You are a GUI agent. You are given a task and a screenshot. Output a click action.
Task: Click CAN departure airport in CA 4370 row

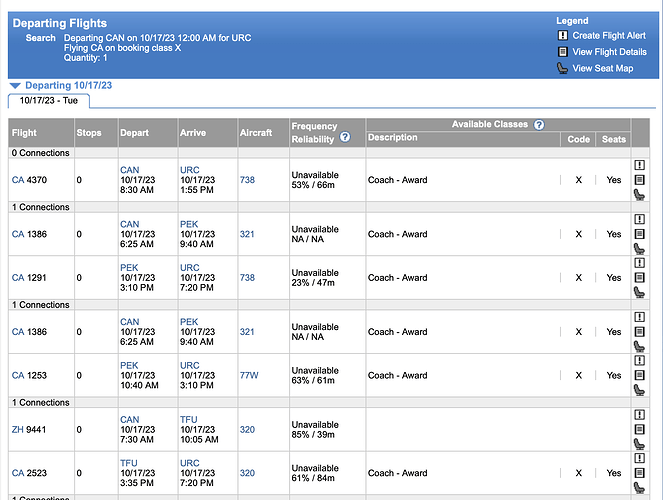click(129, 170)
